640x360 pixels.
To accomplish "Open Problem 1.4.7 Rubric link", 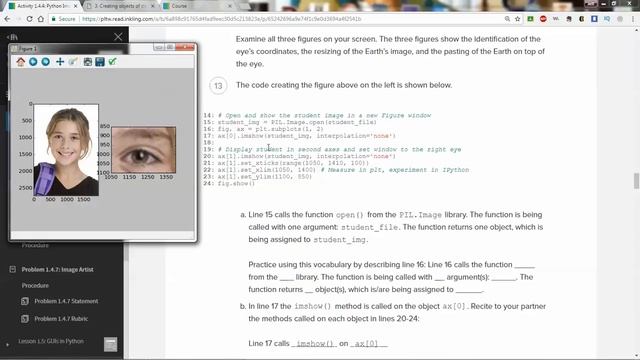I will point(61,319).
